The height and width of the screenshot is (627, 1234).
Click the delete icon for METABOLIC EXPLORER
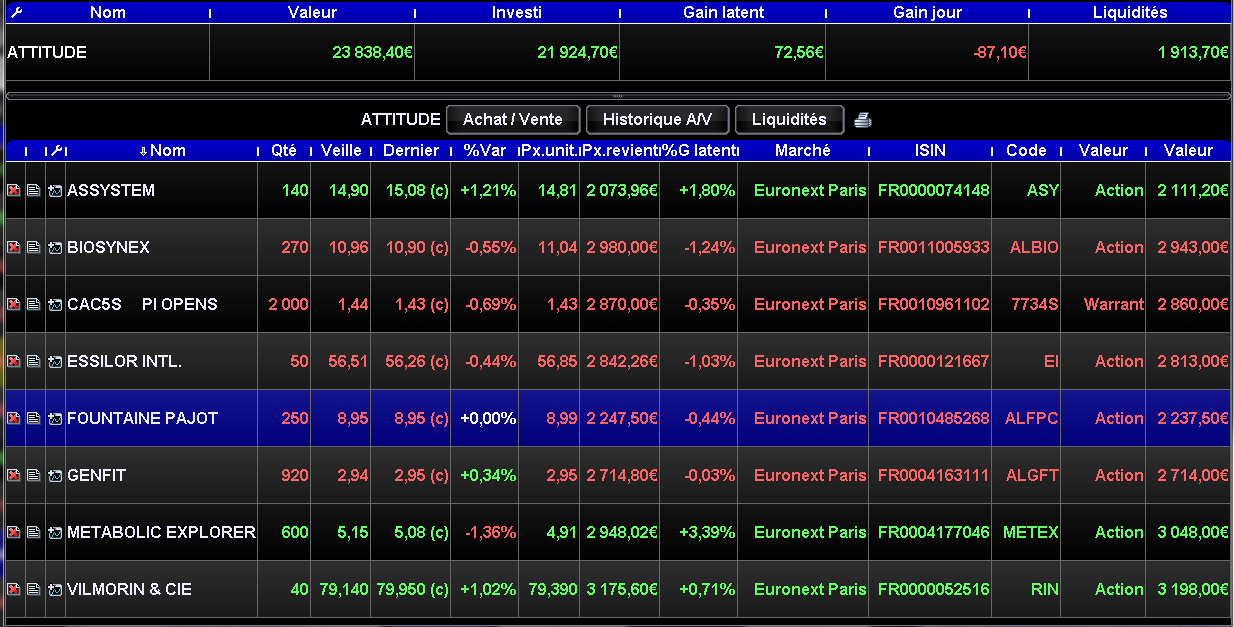point(13,532)
